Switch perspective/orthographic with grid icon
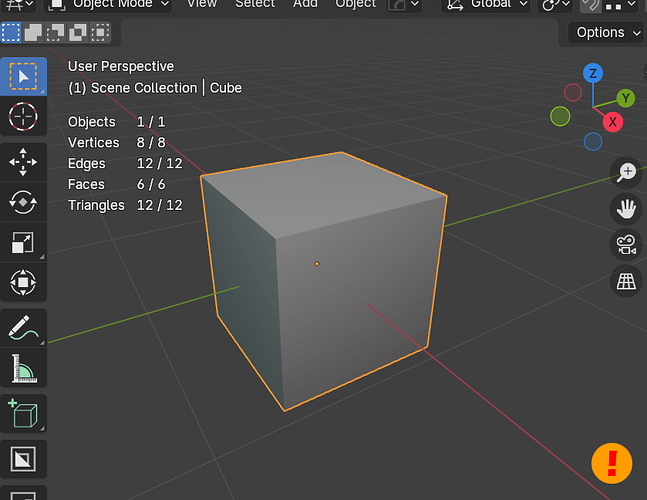The height and width of the screenshot is (500, 647). [x=626, y=281]
